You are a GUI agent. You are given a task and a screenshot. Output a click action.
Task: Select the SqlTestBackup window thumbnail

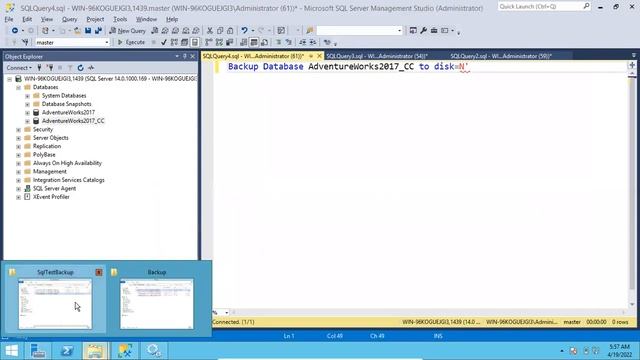pos(55,304)
